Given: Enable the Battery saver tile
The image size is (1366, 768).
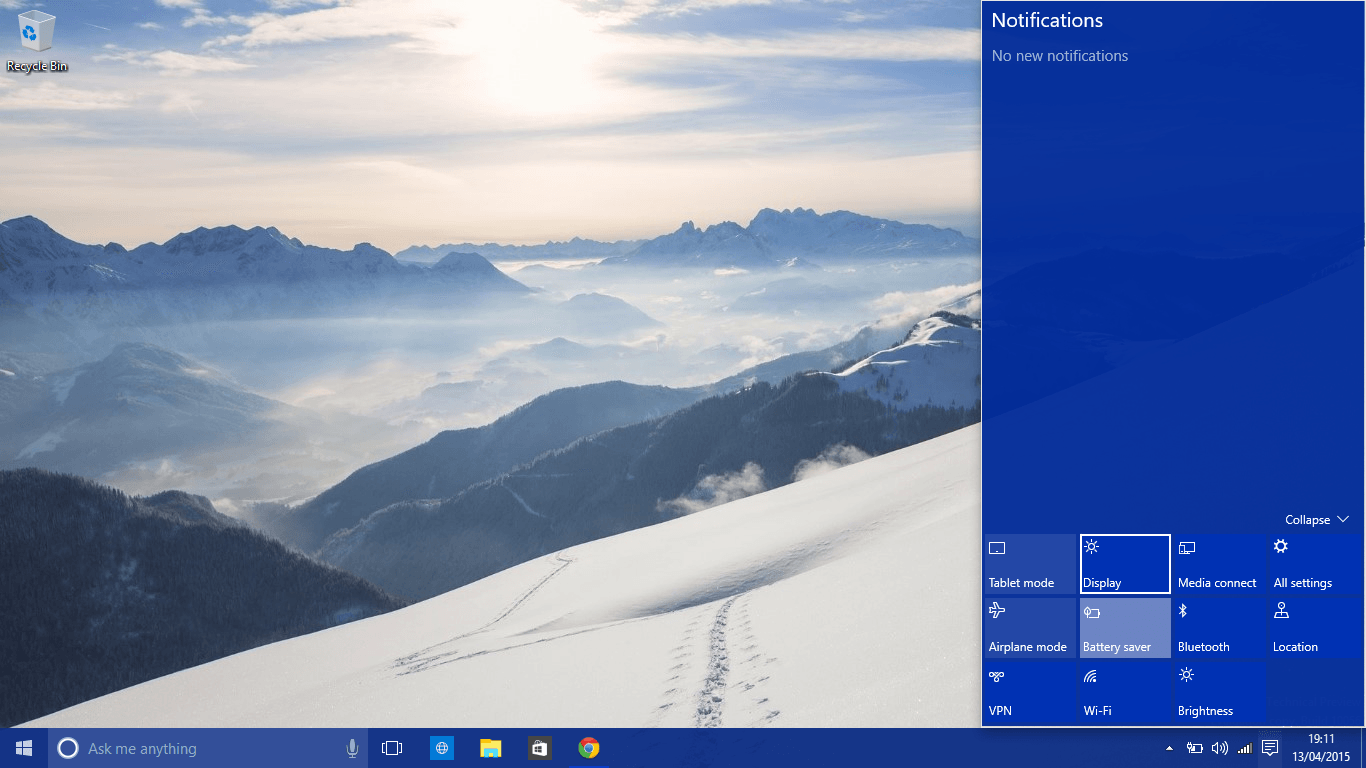Looking at the screenshot, I should [1125, 628].
